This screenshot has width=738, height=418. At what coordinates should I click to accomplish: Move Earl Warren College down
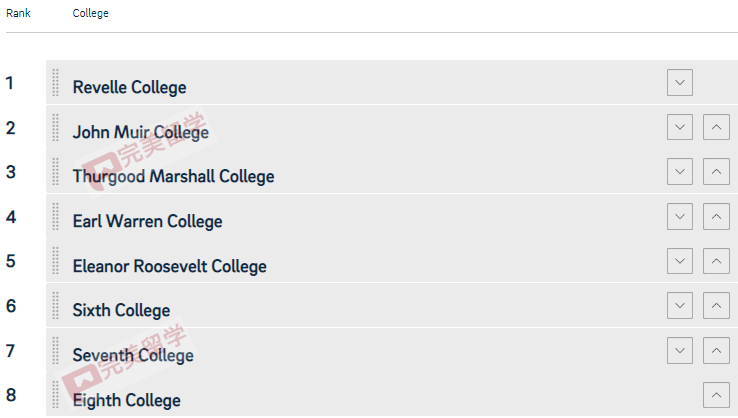point(680,217)
